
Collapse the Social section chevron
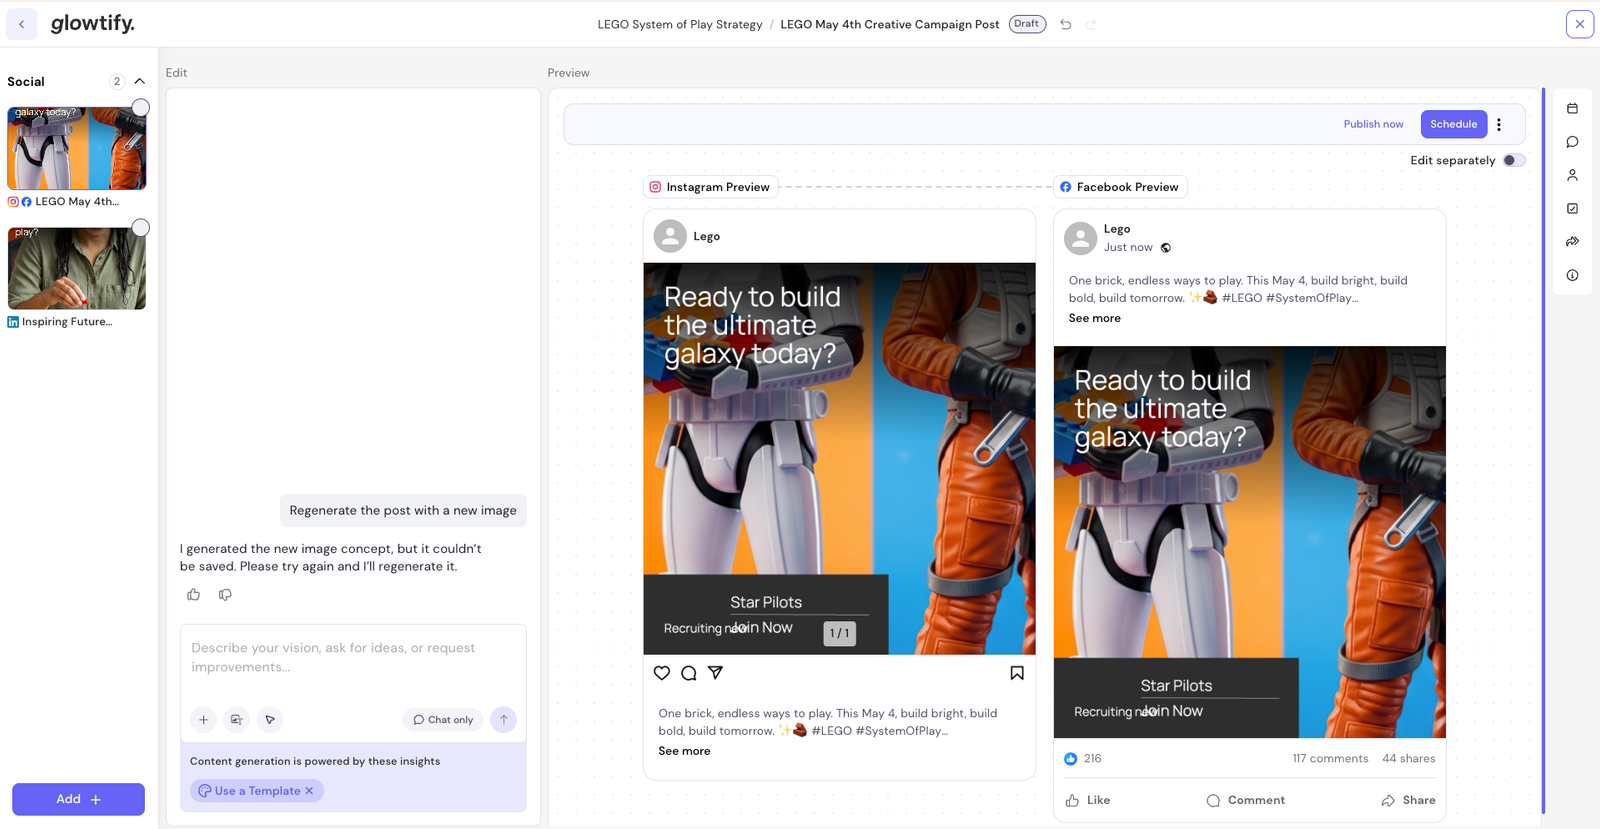(x=139, y=81)
